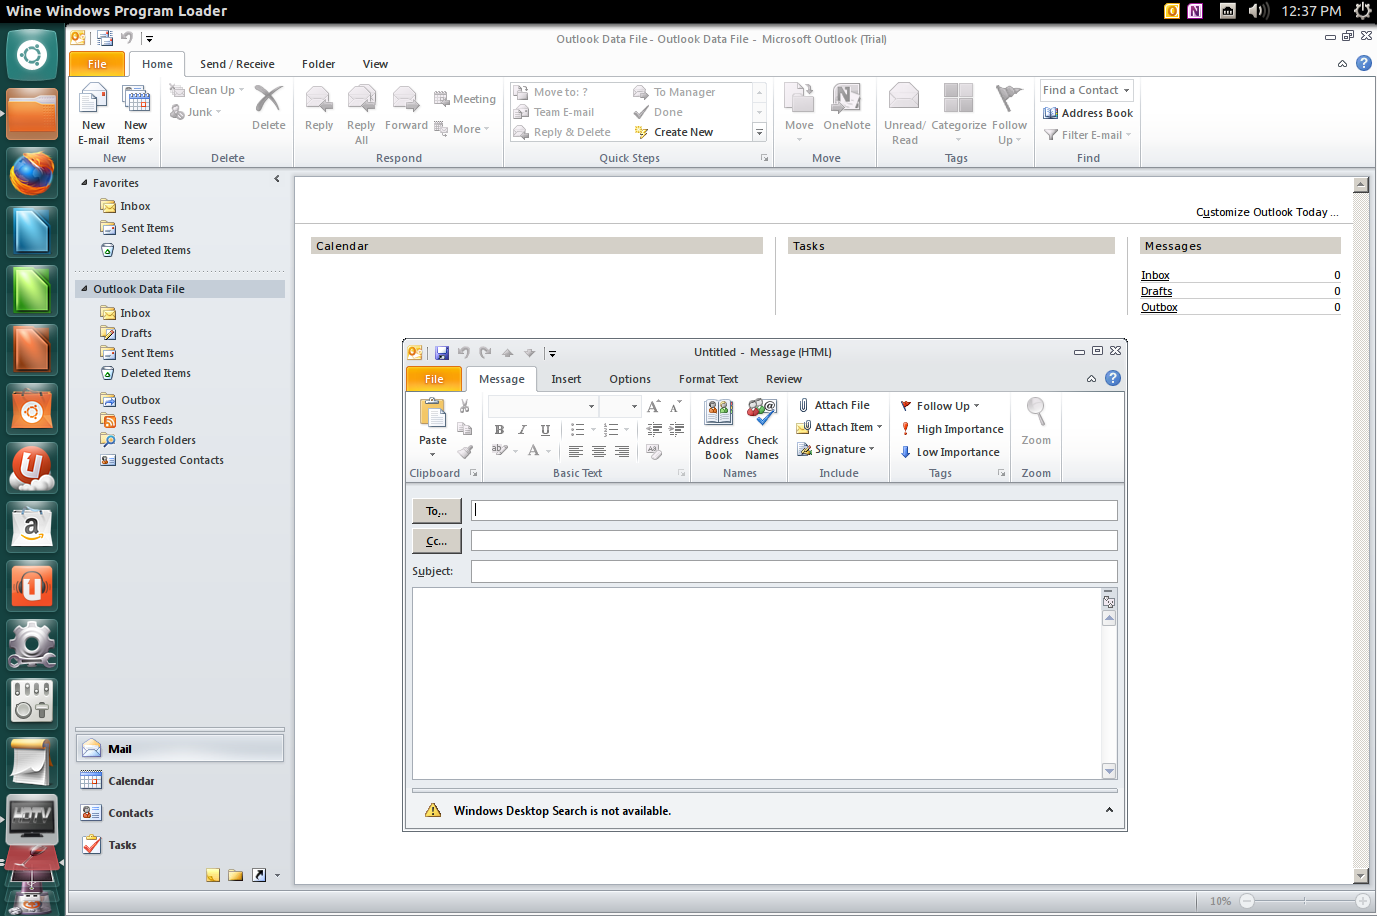
Task: Switch to Contacts in navigation pane
Action: click(180, 813)
